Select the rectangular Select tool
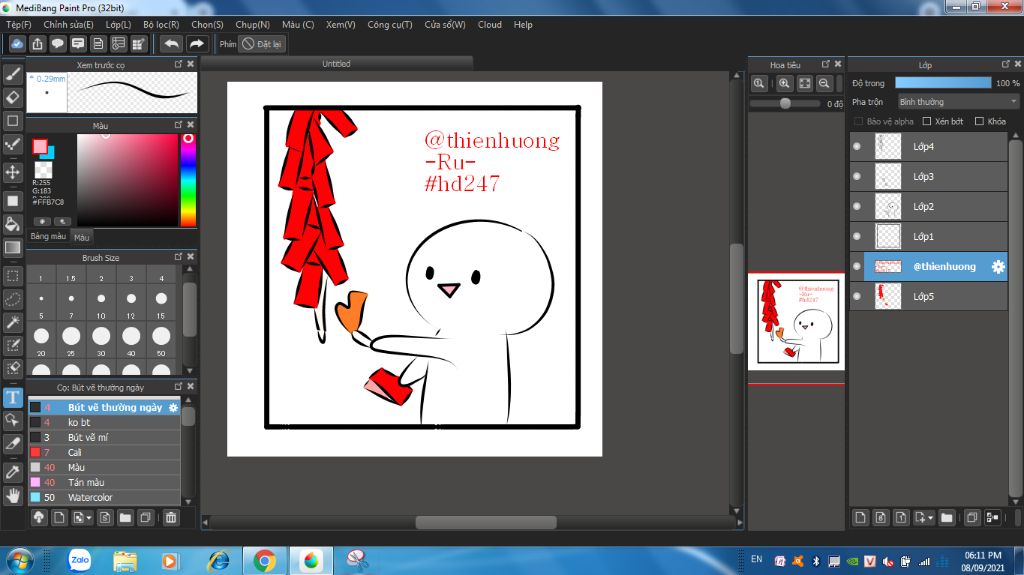This screenshot has width=1024, height=575. (12, 276)
